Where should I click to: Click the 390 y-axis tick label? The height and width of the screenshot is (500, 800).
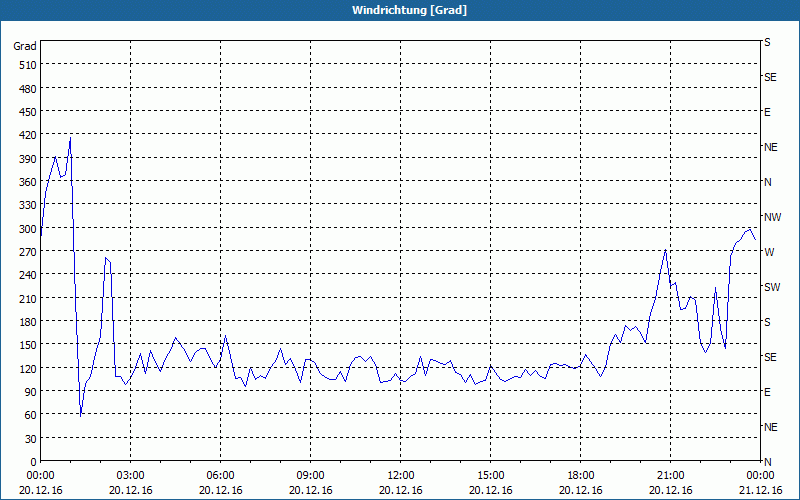(x=29, y=159)
